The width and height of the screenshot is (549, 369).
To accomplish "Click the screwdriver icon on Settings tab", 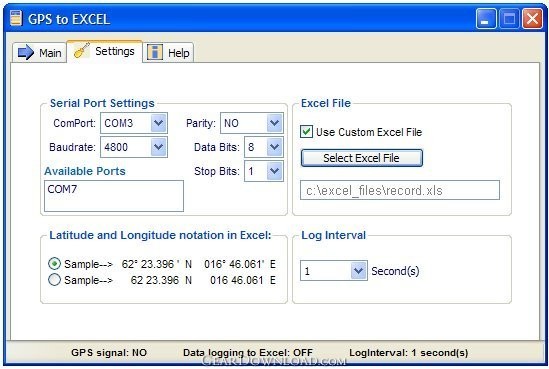I will coord(82,51).
